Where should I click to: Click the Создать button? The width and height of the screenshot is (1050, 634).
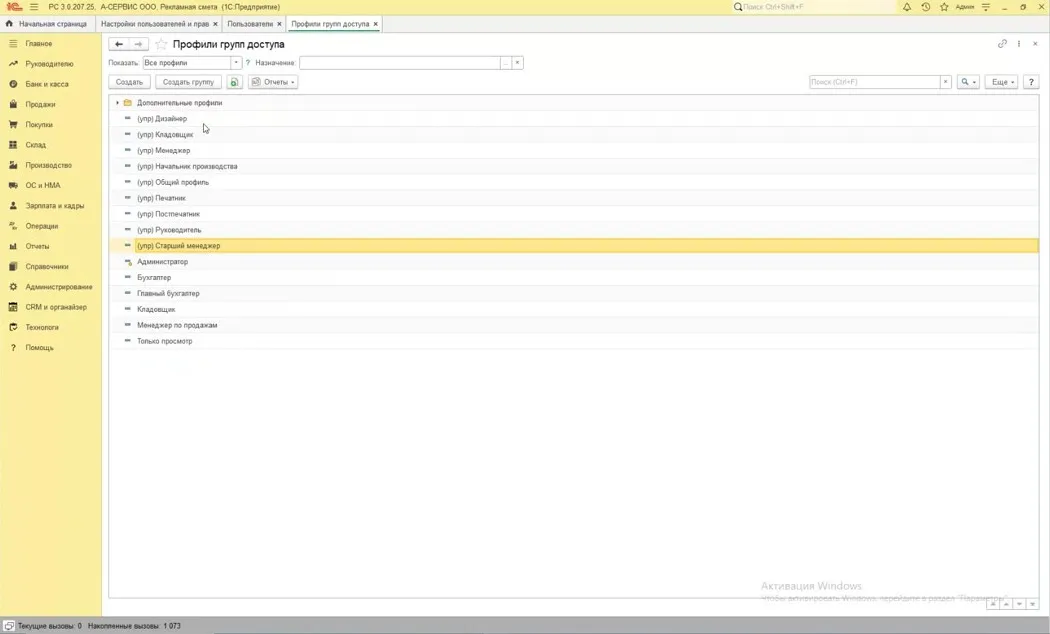point(129,82)
